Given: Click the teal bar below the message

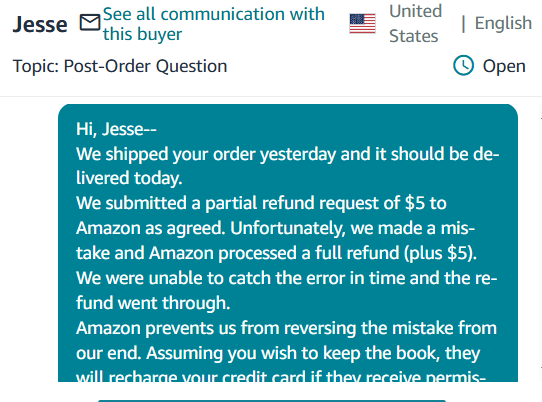Looking at the screenshot, I should click(x=272, y=401).
